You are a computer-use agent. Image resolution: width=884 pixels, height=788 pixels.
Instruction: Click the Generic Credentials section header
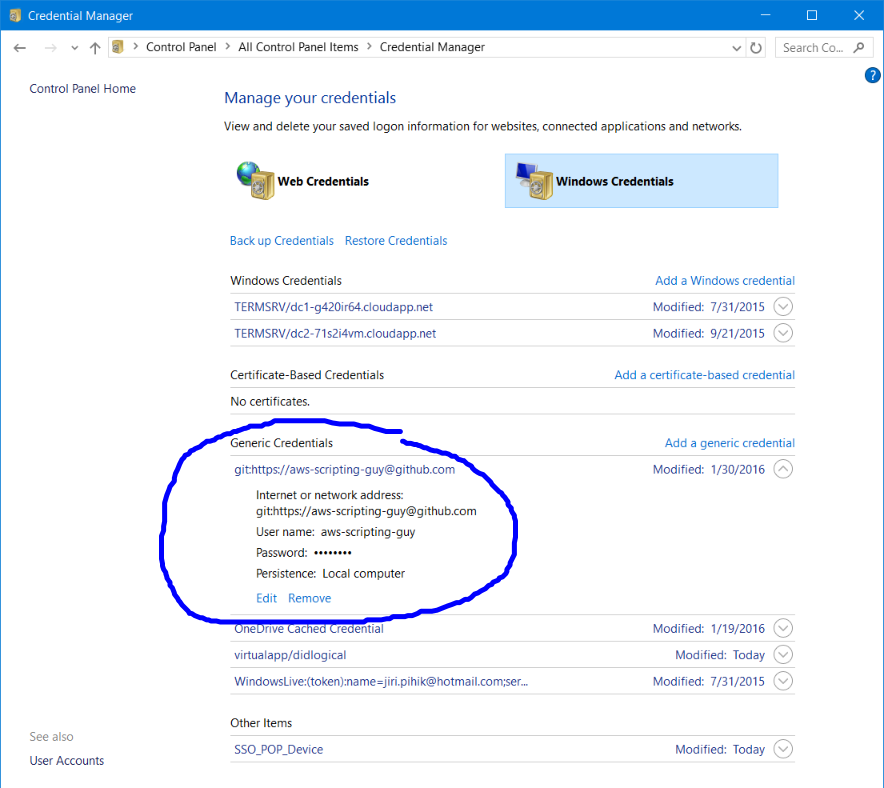pos(281,443)
